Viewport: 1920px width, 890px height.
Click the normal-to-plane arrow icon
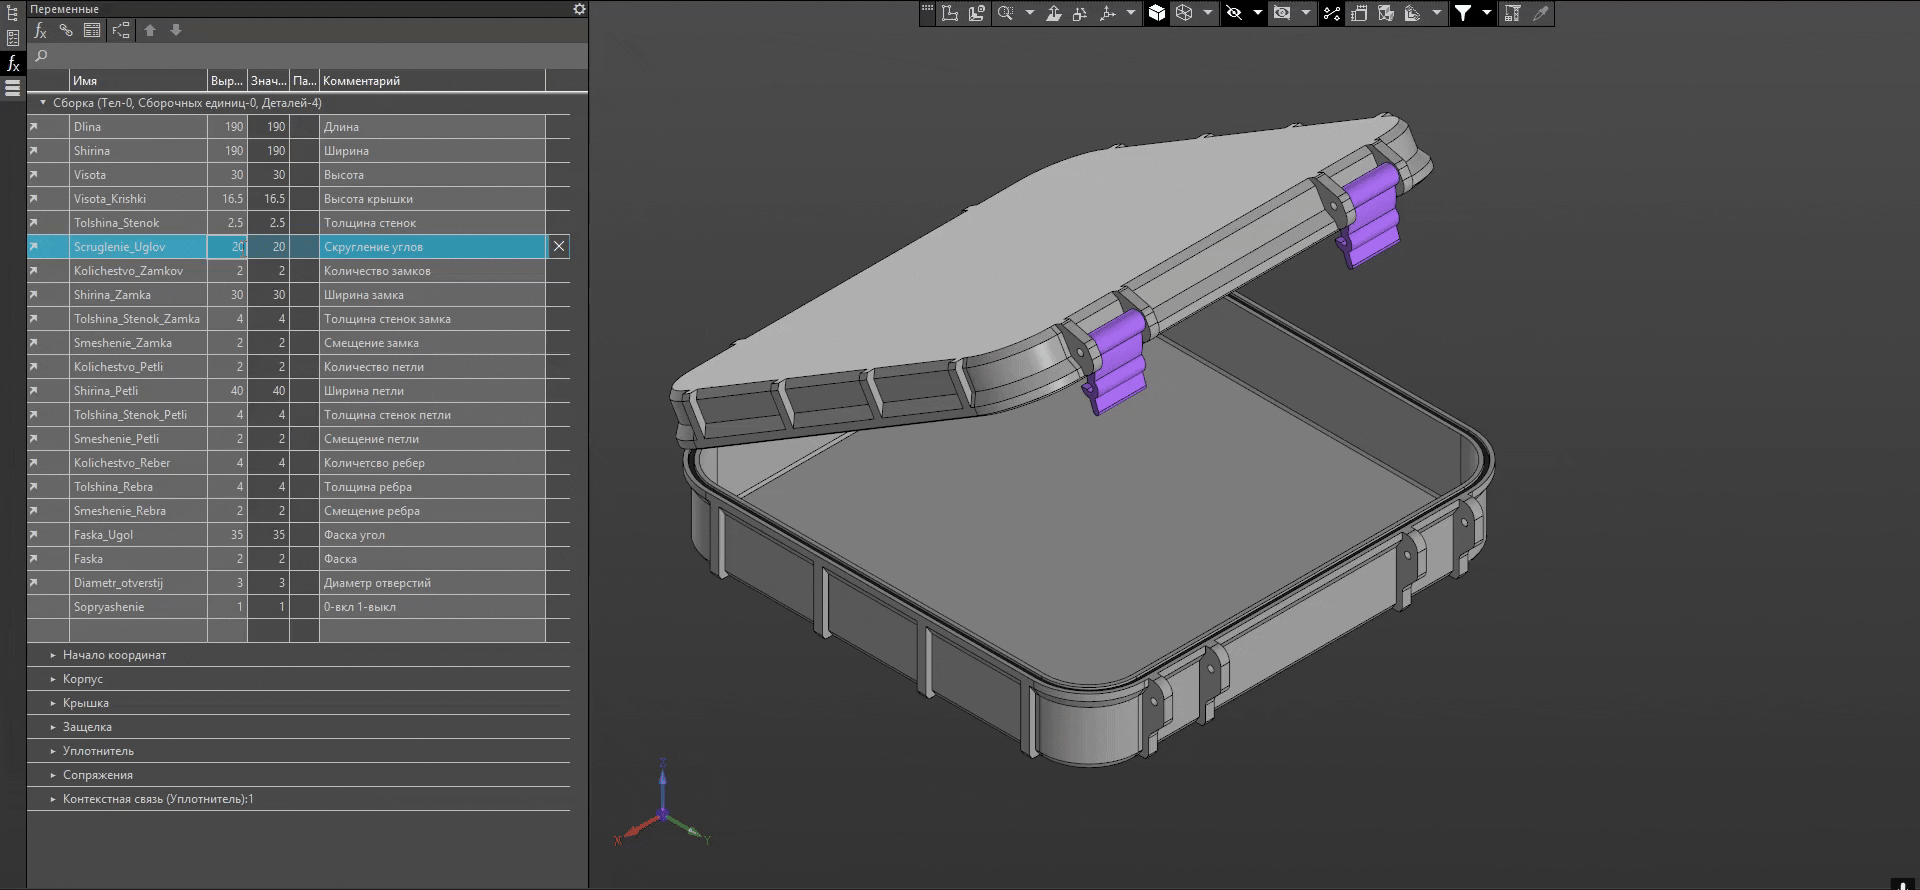[1054, 13]
